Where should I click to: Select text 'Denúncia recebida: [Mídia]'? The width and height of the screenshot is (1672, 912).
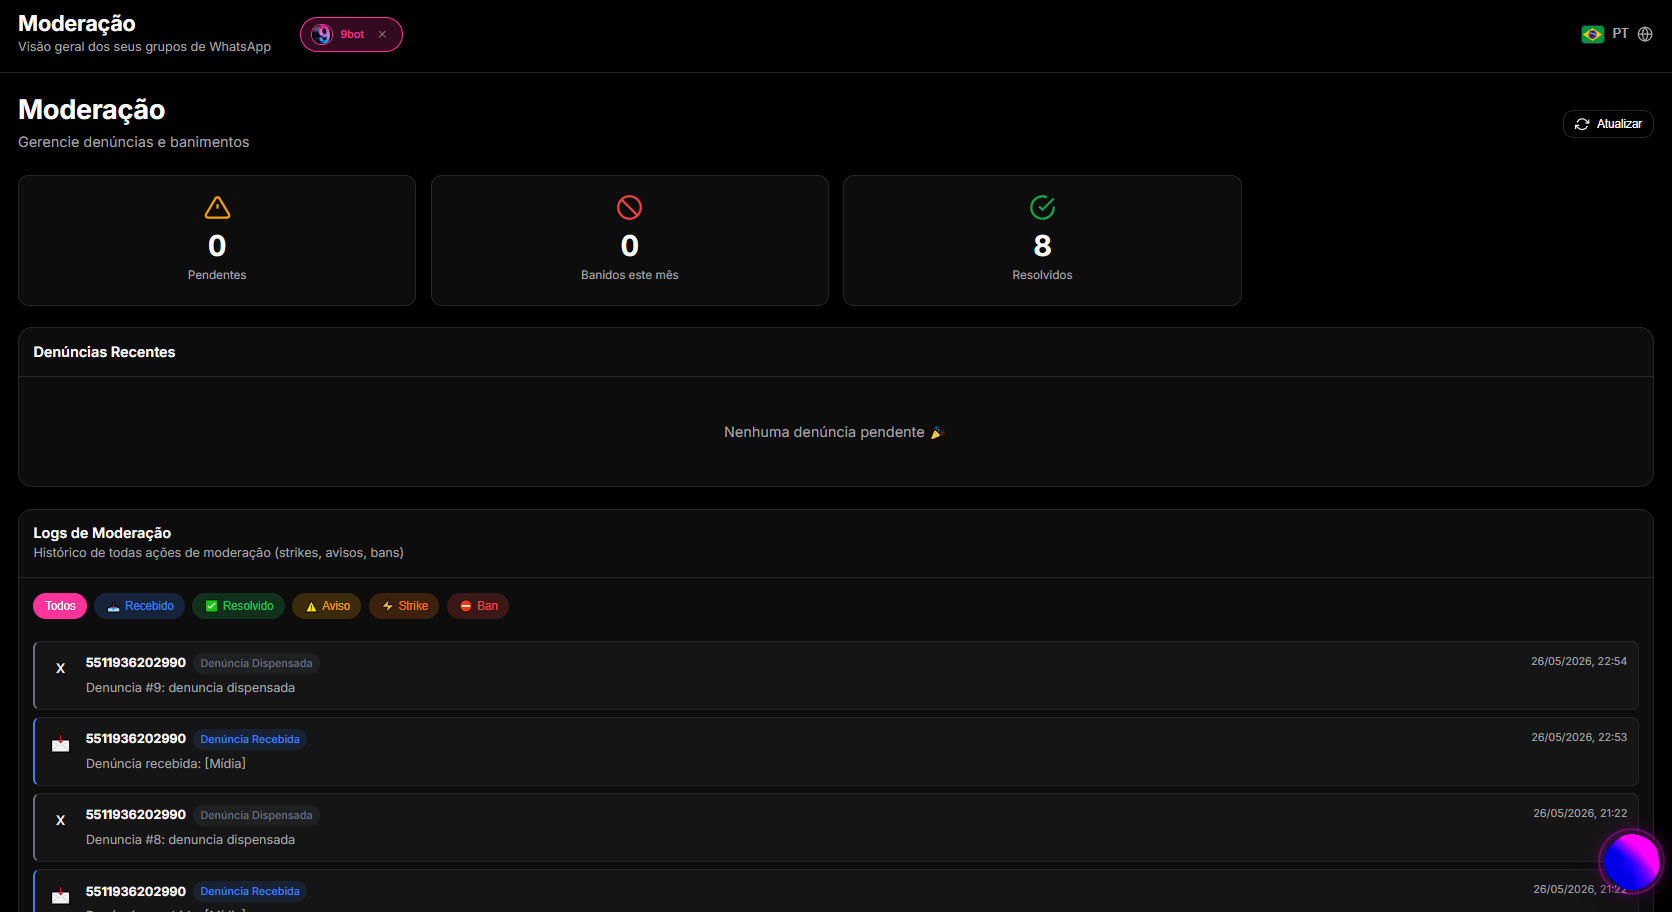tap(166, 764)
